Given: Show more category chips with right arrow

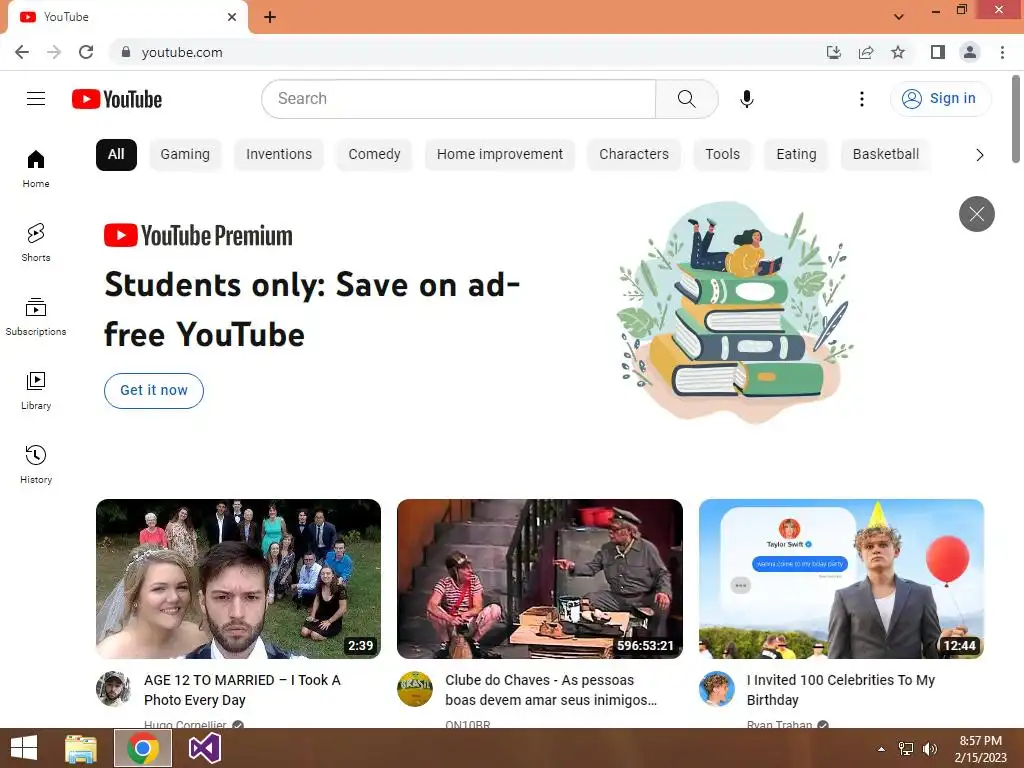Looking at the screenshot, I should [980, 155].
